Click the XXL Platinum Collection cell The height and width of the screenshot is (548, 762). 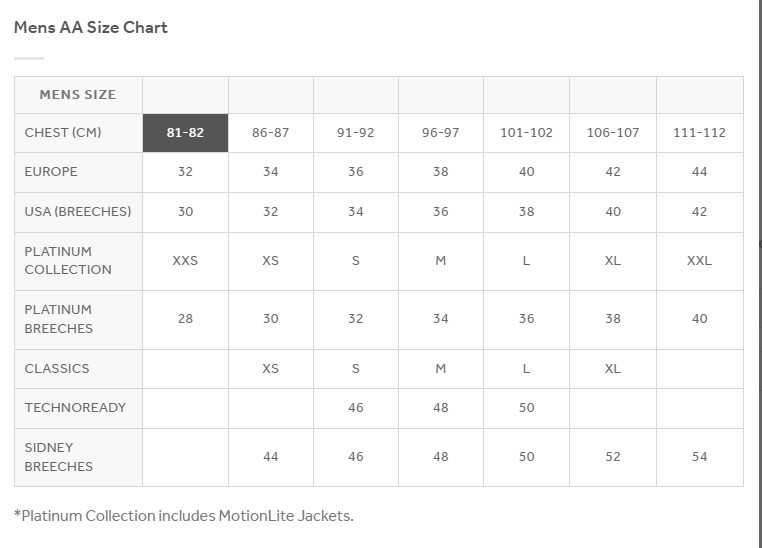click(x=700, y=261)
